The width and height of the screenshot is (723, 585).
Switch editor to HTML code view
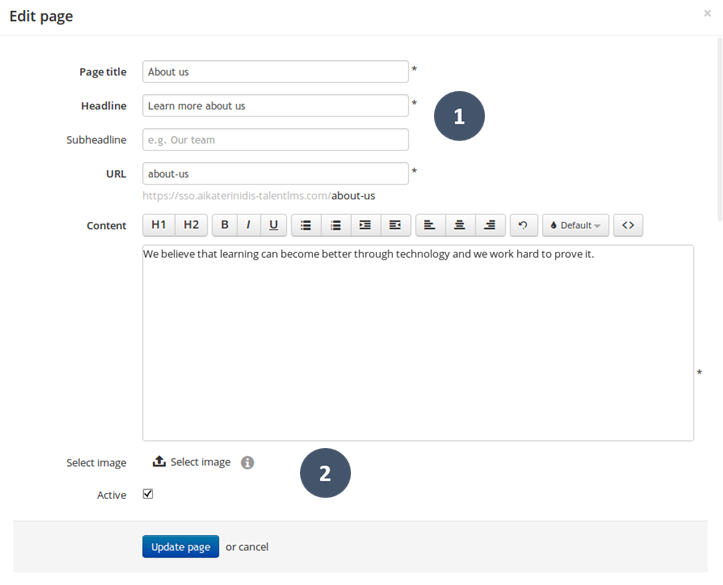(628, 225)
